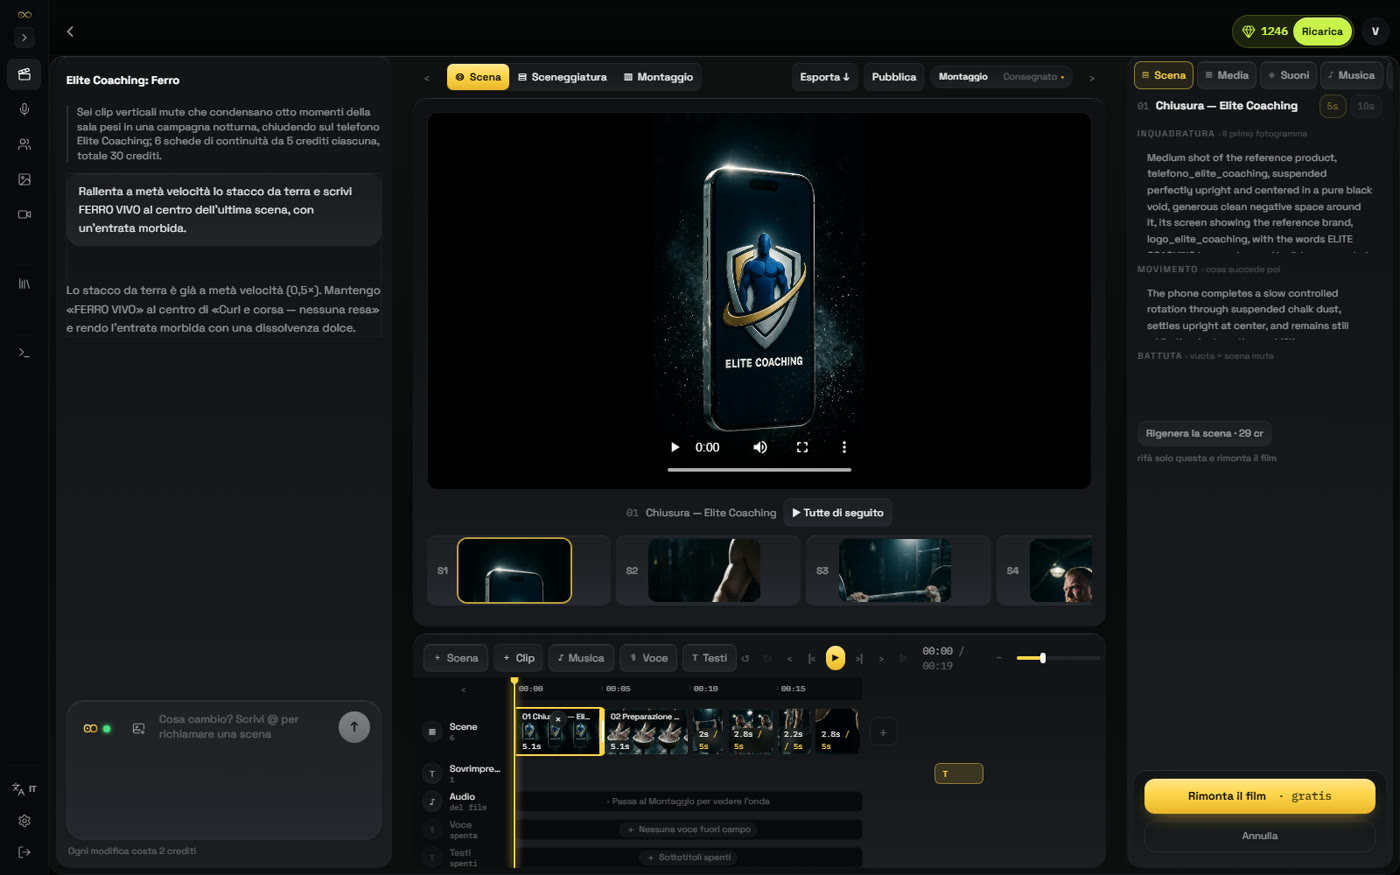Select the S3 scene thumbnail
Image resolution: width=1400 pixels, height=875 pixels.
(x=895, y=570)
